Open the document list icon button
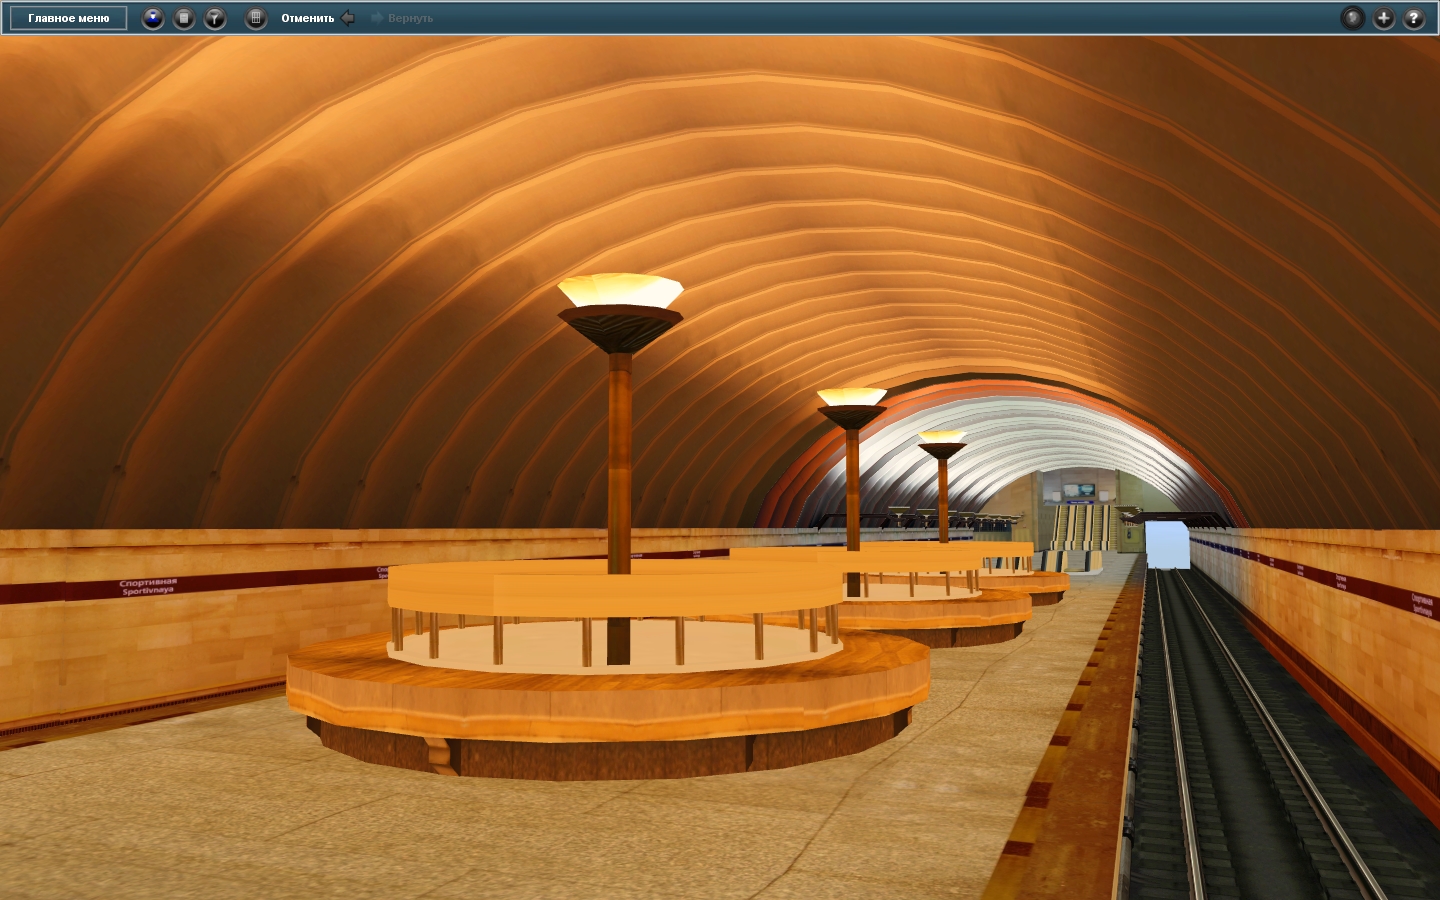Screen dimensions: 1440x900 tap(184, 18)
